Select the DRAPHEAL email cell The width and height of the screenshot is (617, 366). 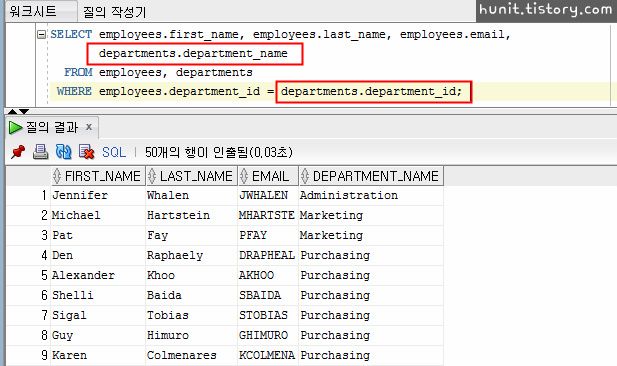click(x=268, y=255)
